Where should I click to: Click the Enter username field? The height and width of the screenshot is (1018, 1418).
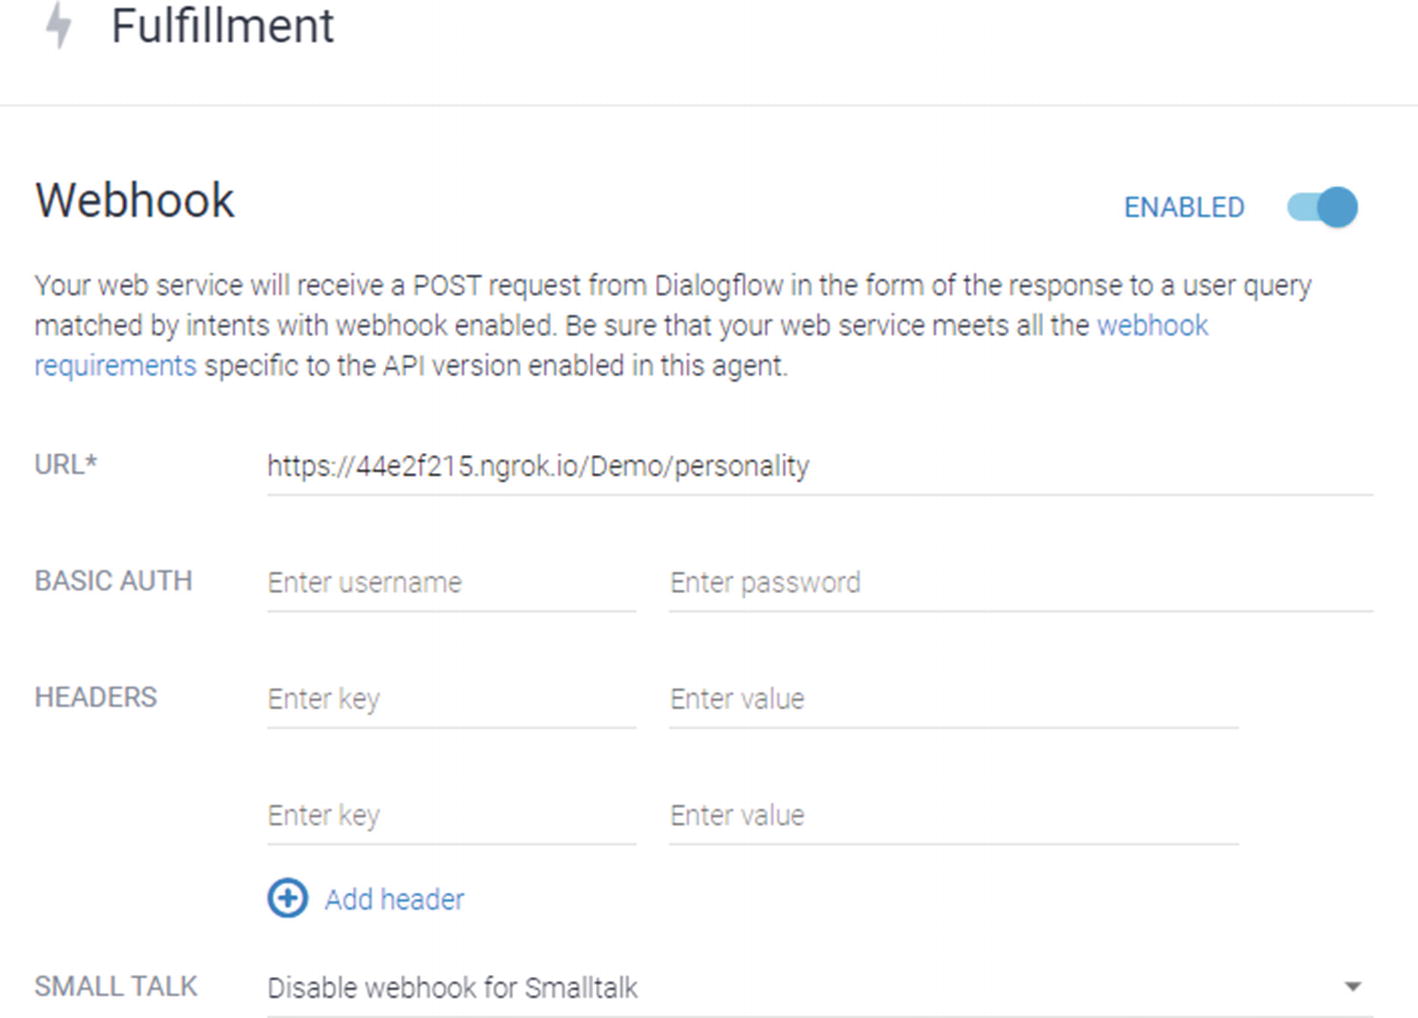tap(451, 582)
